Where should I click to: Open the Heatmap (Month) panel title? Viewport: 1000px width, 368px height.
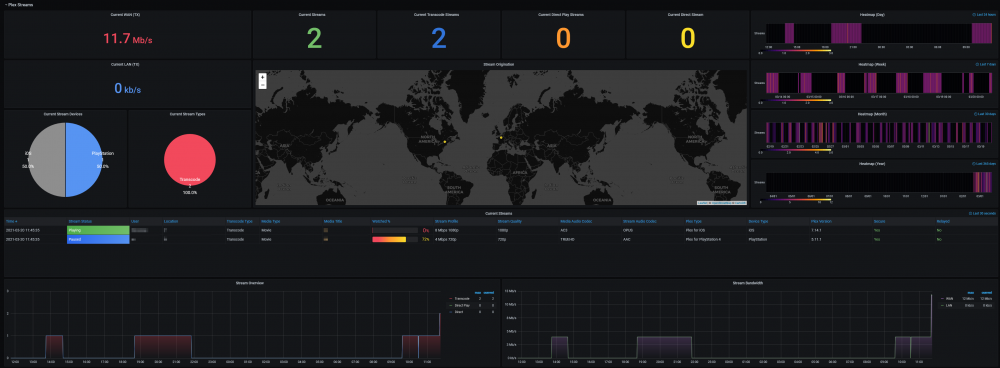click(x=871, y=114)
